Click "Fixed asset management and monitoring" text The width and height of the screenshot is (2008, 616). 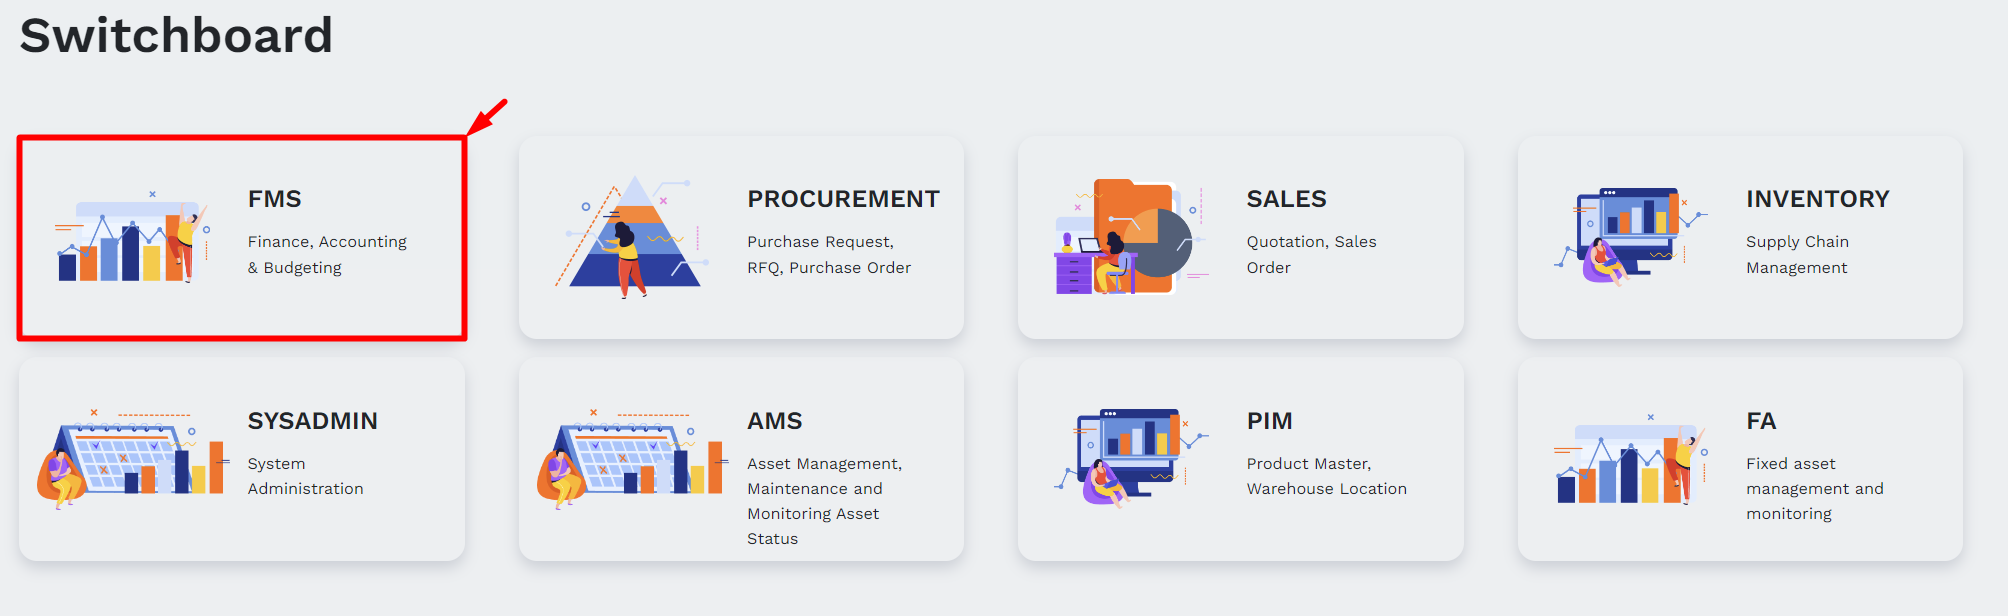[x=1814, y=489]
